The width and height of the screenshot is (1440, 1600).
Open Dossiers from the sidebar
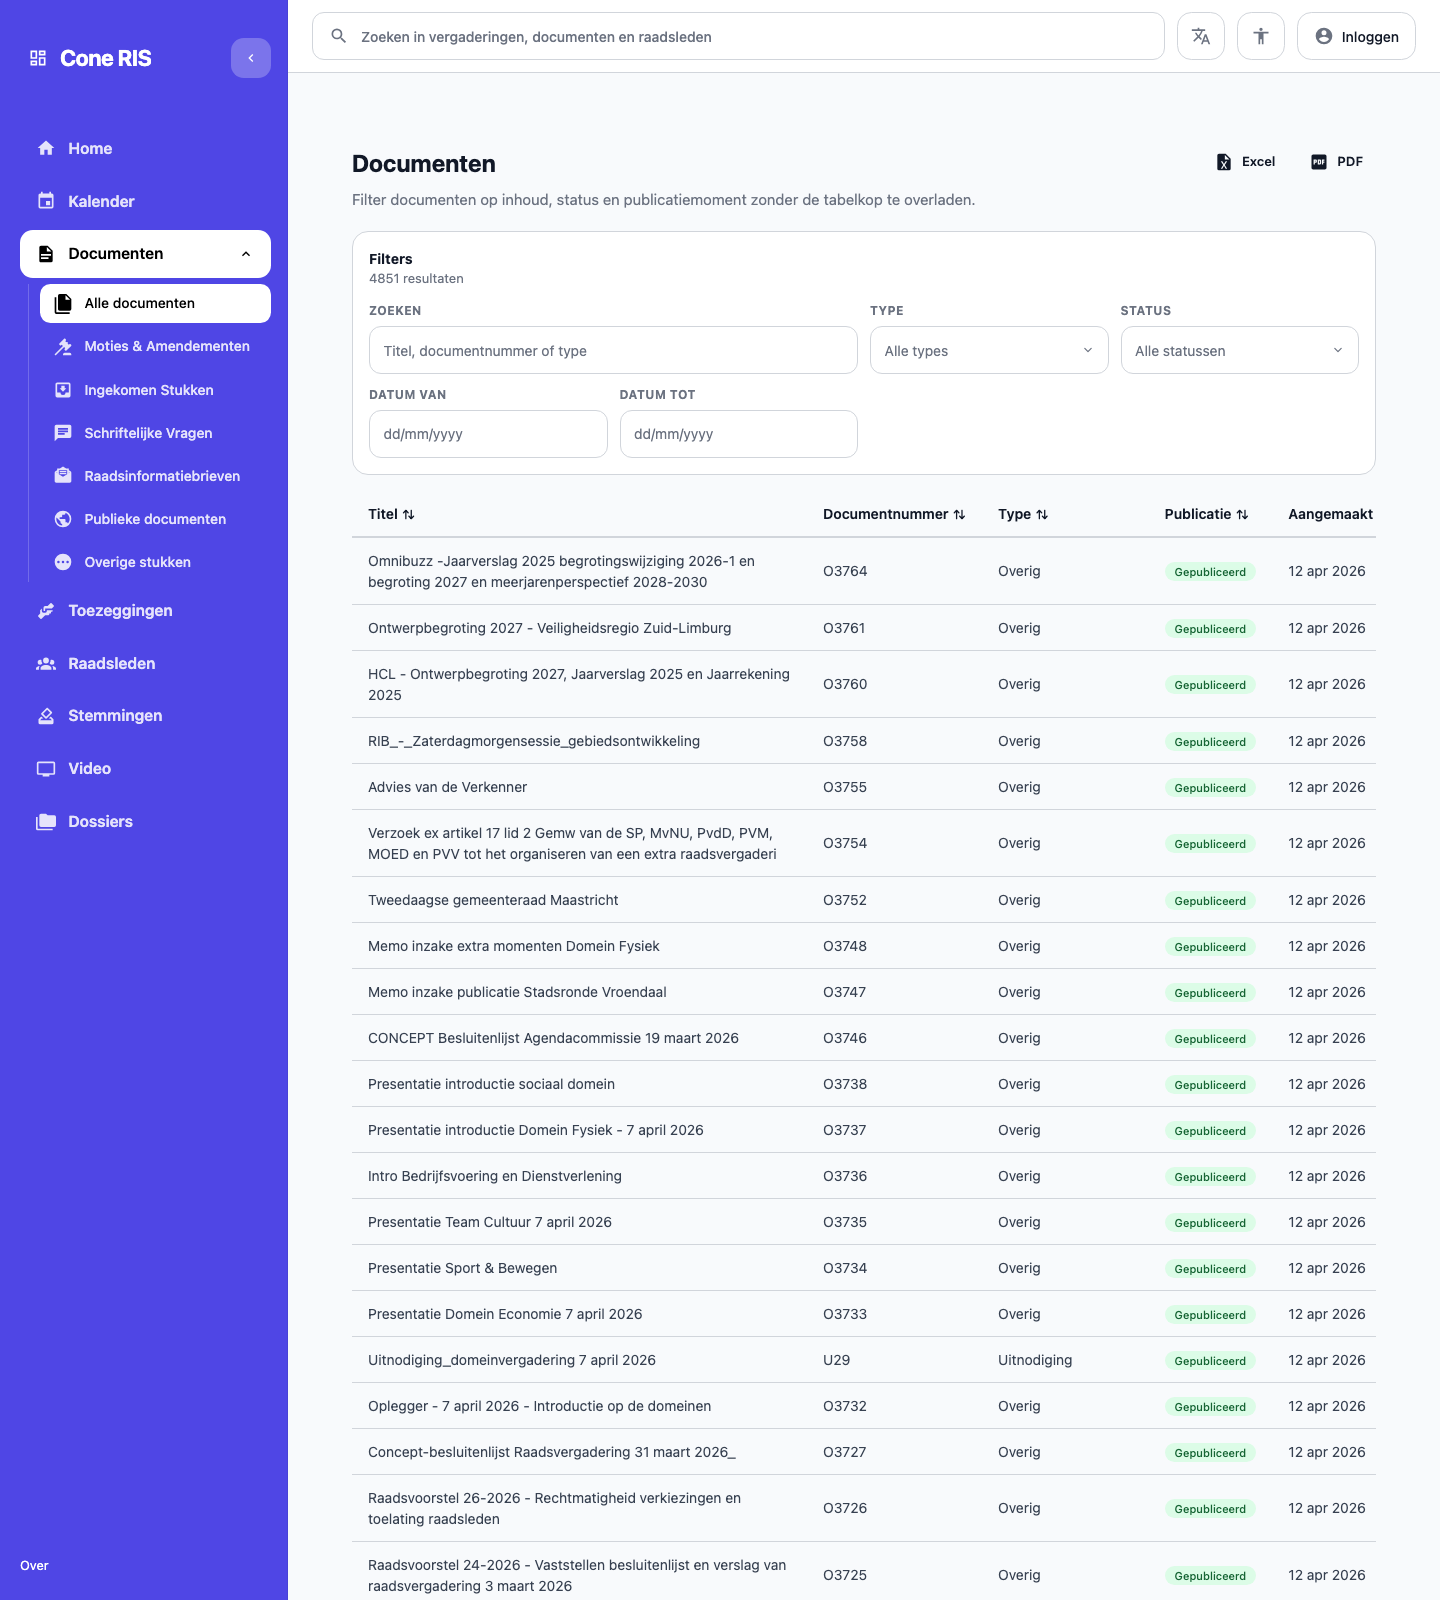(x=100, y=822)
